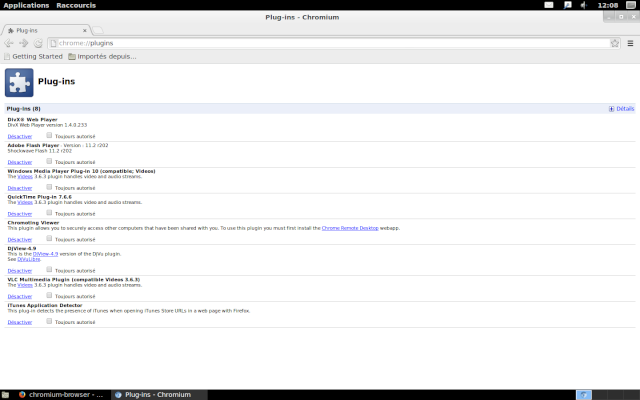Disable the iTunes Application Detector plugin
Screen dimensions: 640x400
coord(20,322)
